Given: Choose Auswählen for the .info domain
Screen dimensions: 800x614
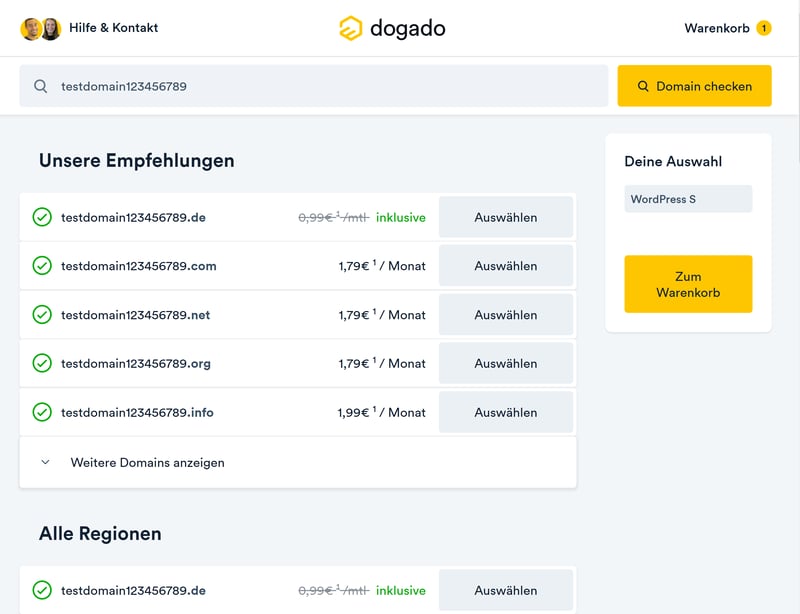Looking at the screenshot, I should click(x=505, y=412).
